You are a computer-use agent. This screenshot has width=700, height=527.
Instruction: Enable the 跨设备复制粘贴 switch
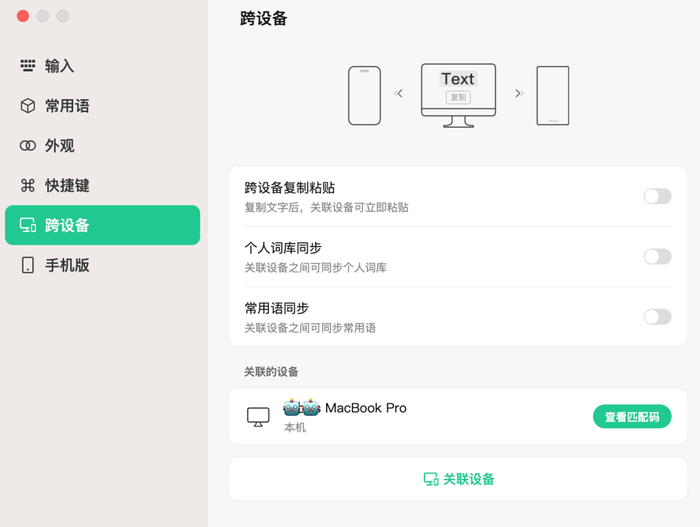pyautogui.click(x=657, y=196)
